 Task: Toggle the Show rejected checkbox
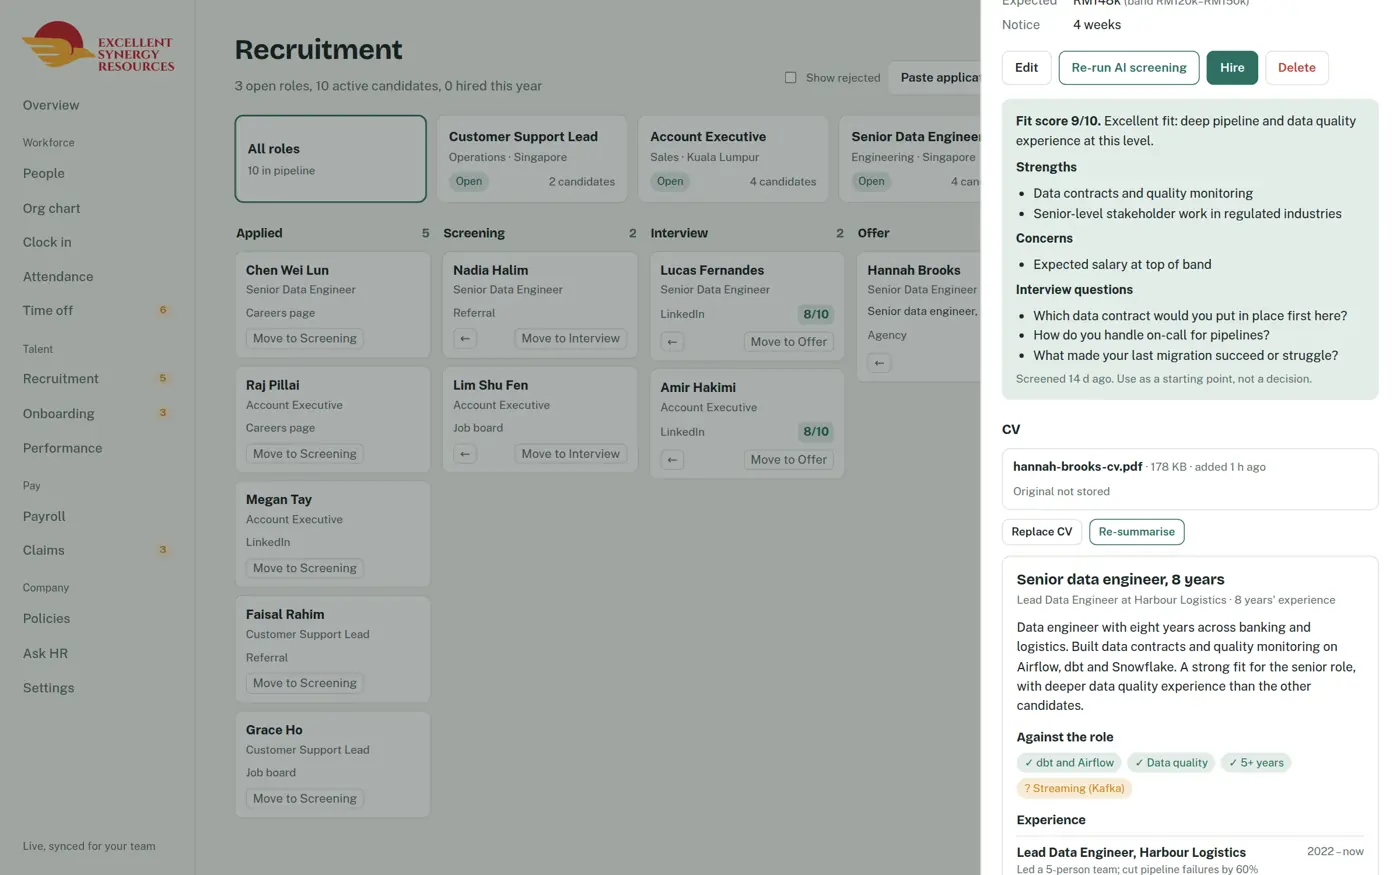[x=790, y=78]
